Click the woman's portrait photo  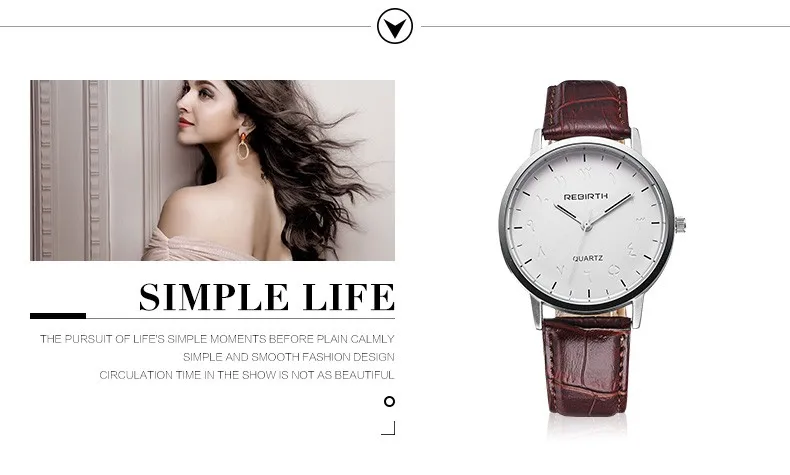point(212,170)
